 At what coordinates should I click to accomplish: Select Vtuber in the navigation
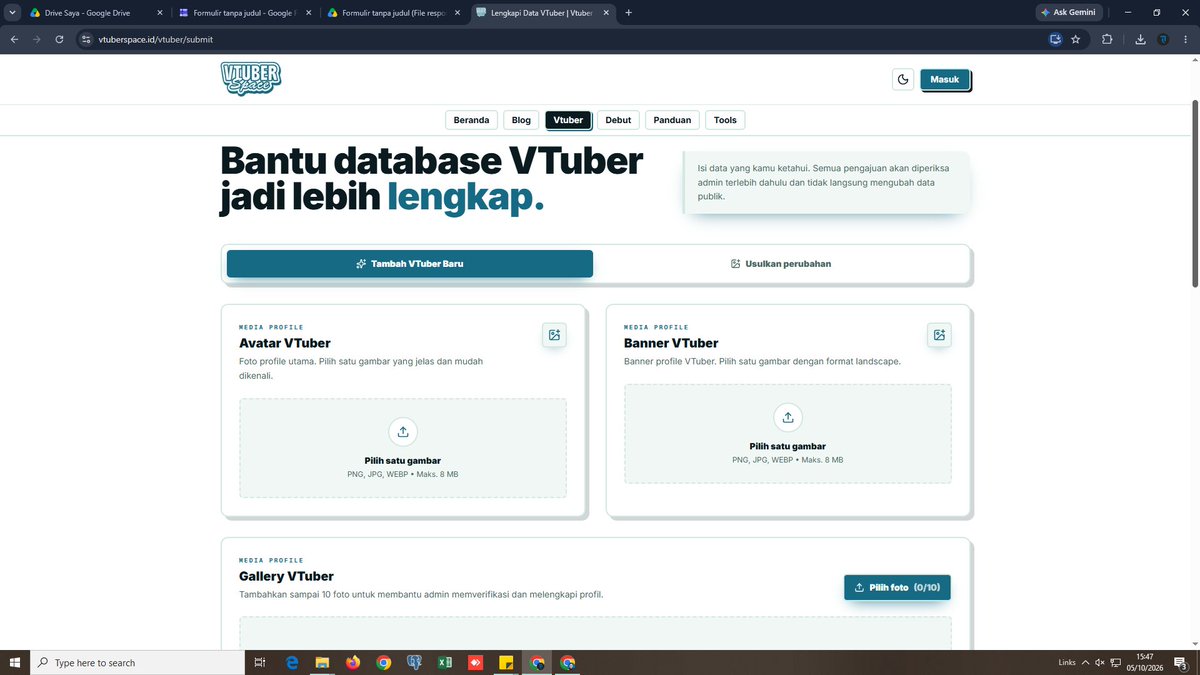[x=568, y=120]
